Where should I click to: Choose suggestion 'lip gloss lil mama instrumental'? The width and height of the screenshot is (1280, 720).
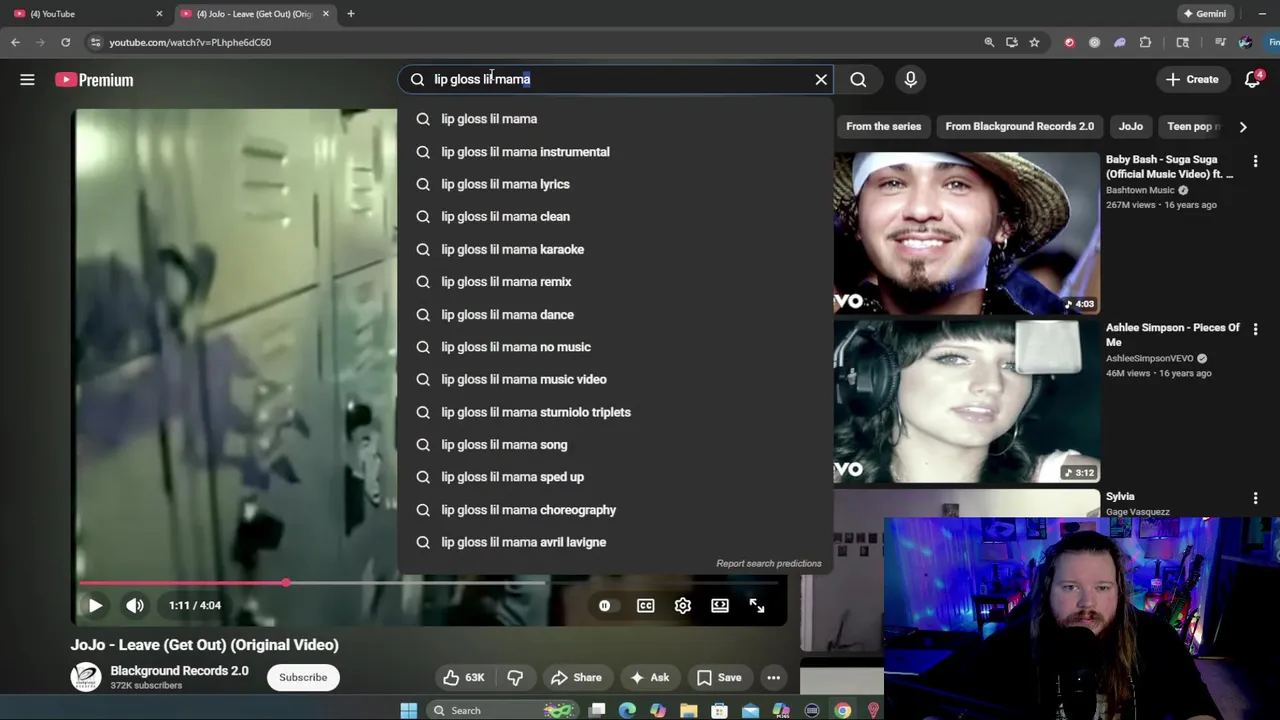pos(615,152)
